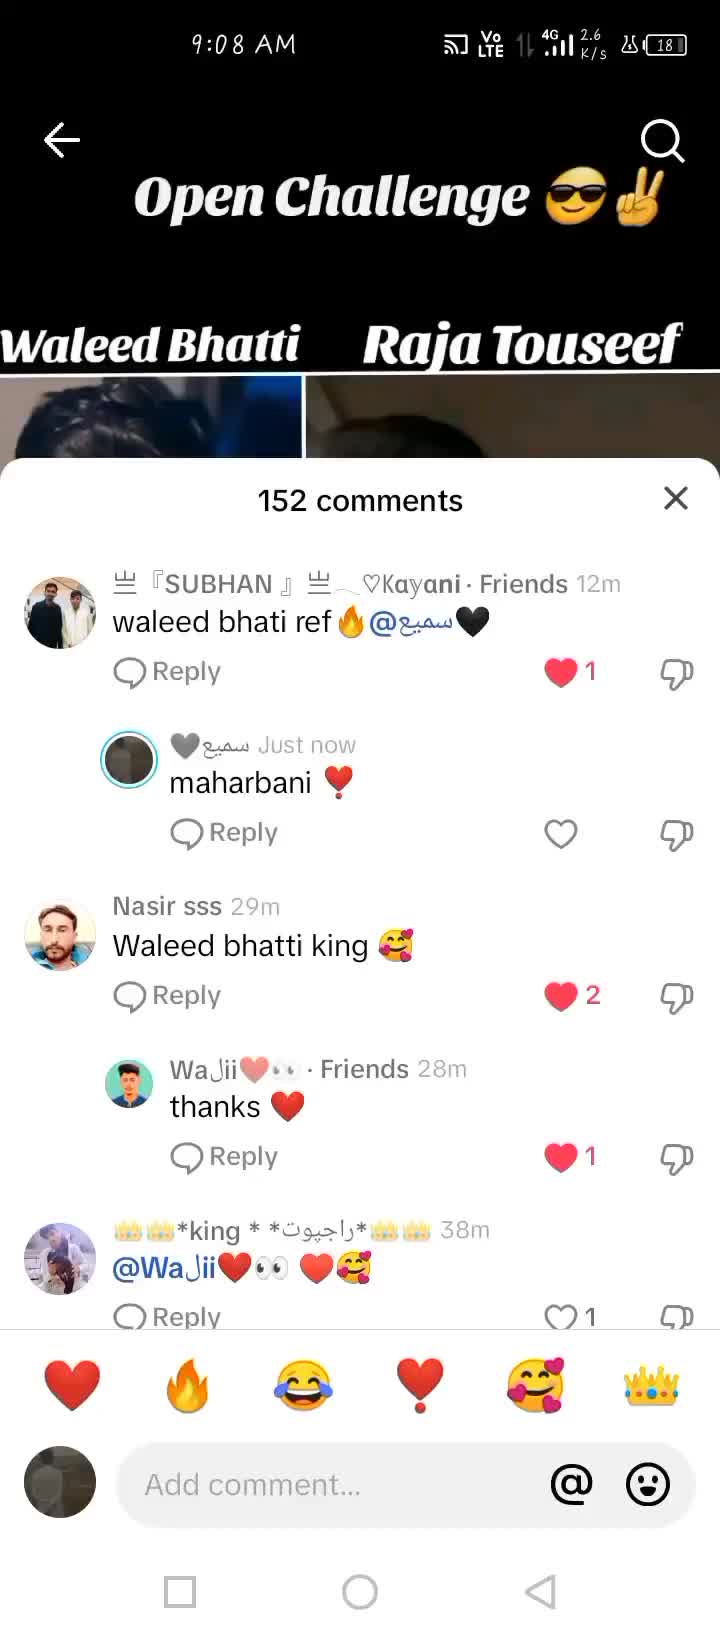Viewport: 720px width, 1640px height.
Task: Insert the fire emoji quick reaction
Action: click(187, 1386)
